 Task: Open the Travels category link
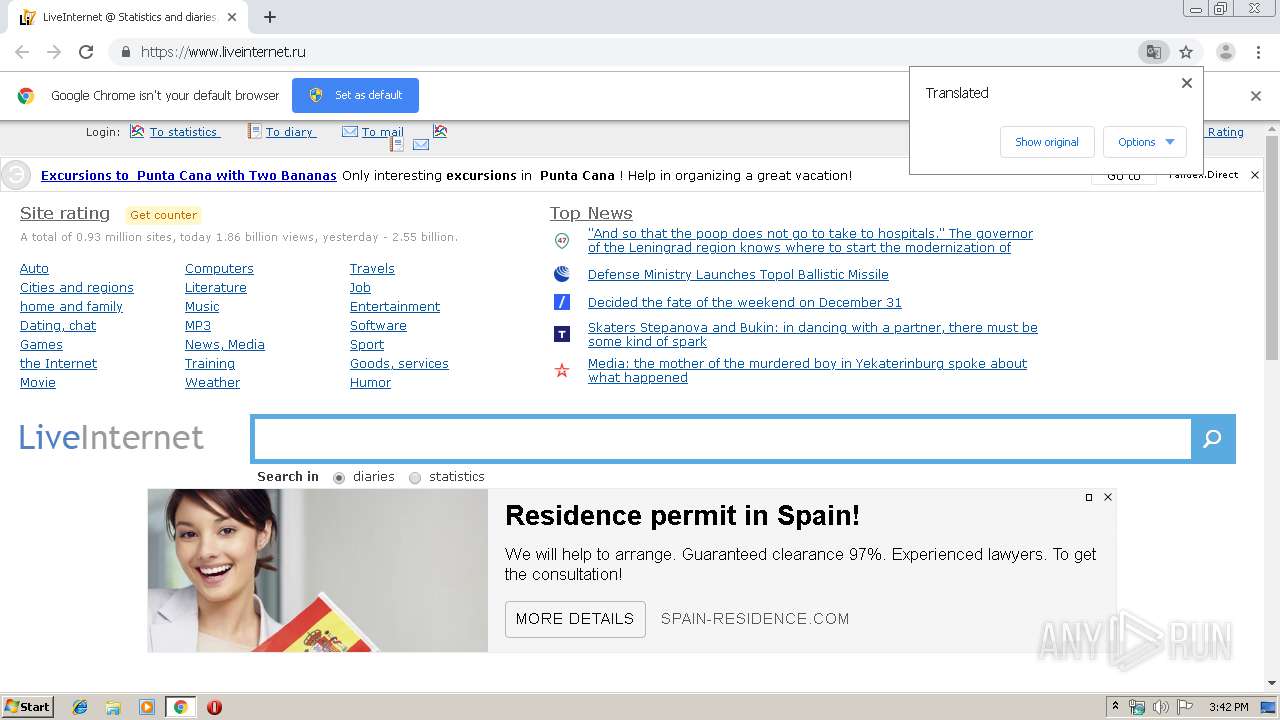pos(372,269)
